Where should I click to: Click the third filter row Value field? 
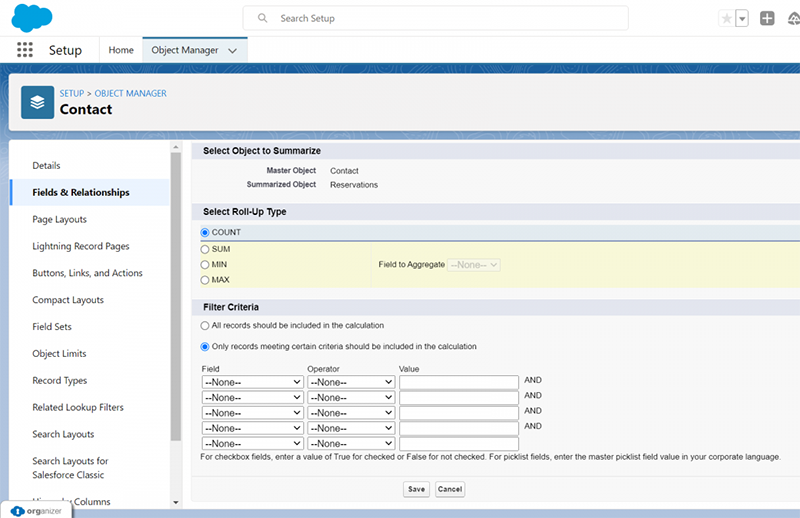(x=459, y=413)
